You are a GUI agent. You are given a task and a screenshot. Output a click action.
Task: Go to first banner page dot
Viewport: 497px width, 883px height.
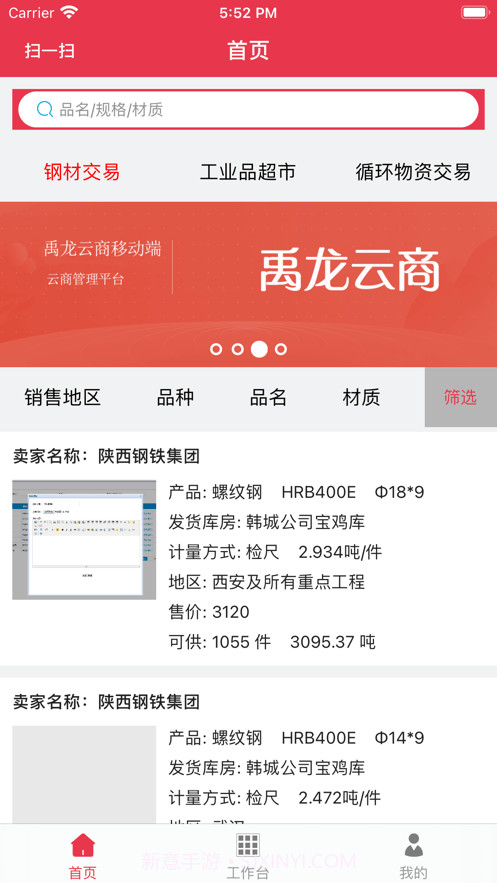pyautogui.click(x=216, y=349)
